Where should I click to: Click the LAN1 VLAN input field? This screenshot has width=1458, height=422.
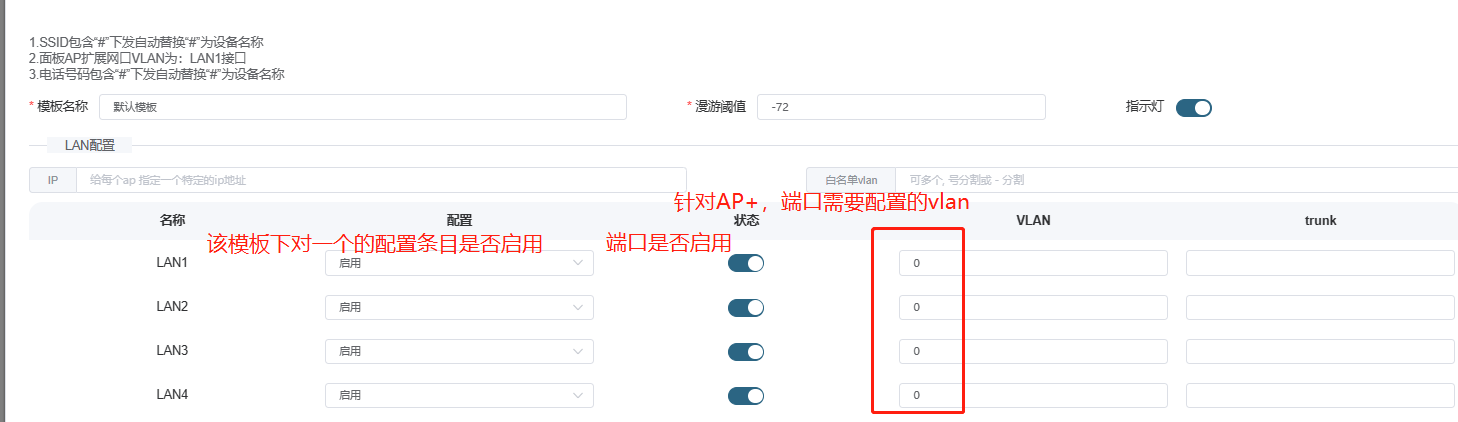1032,263
